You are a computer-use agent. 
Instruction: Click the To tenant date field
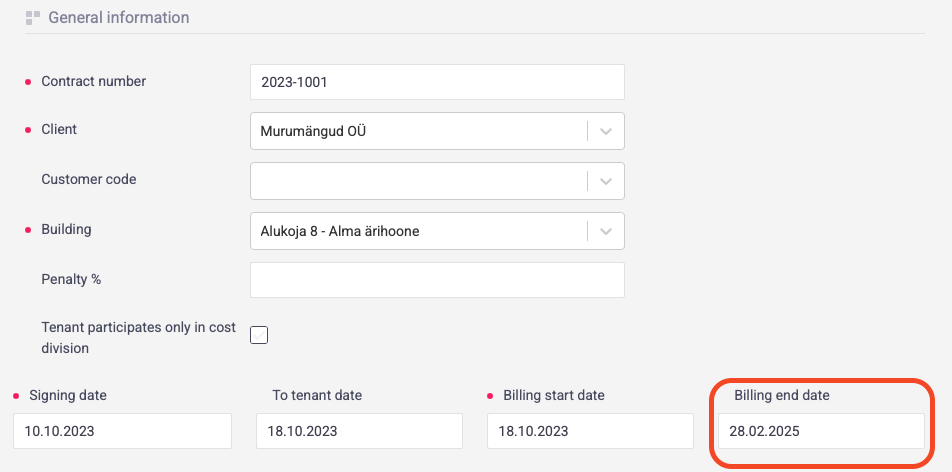359,431
